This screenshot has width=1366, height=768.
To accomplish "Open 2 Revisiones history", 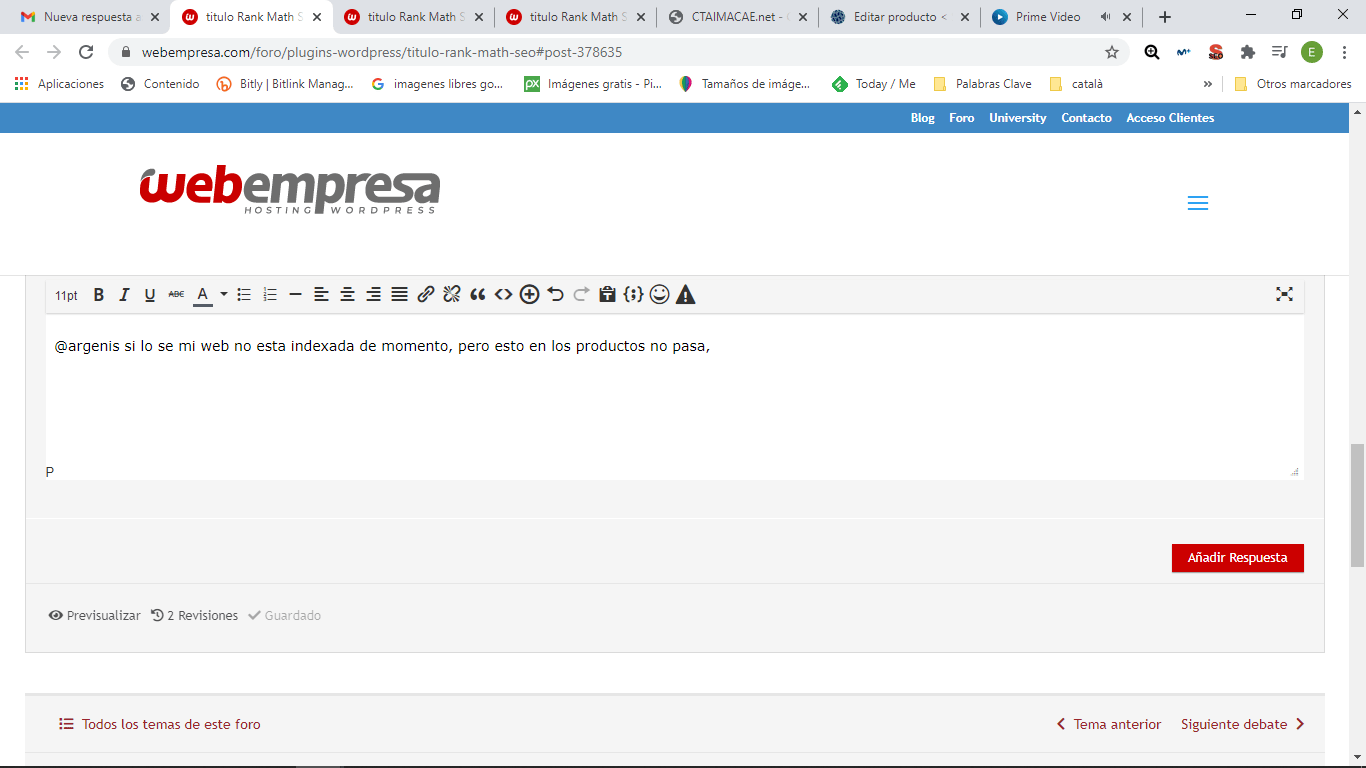I will point(194,615).
